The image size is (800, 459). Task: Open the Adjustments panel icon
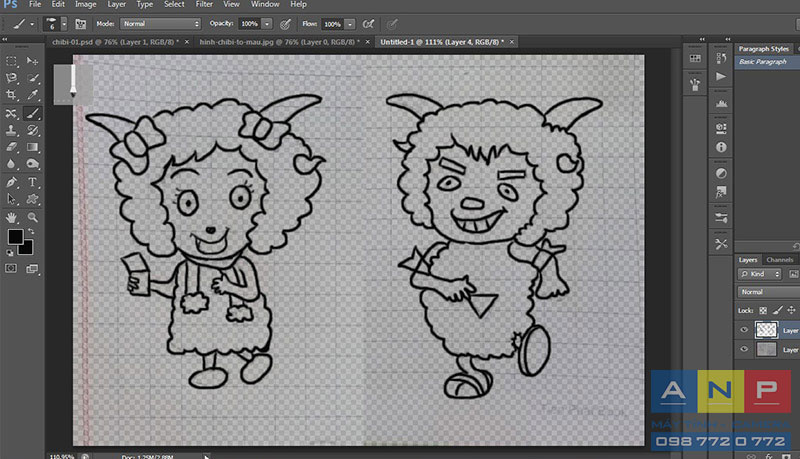click(x=721, y=173)
